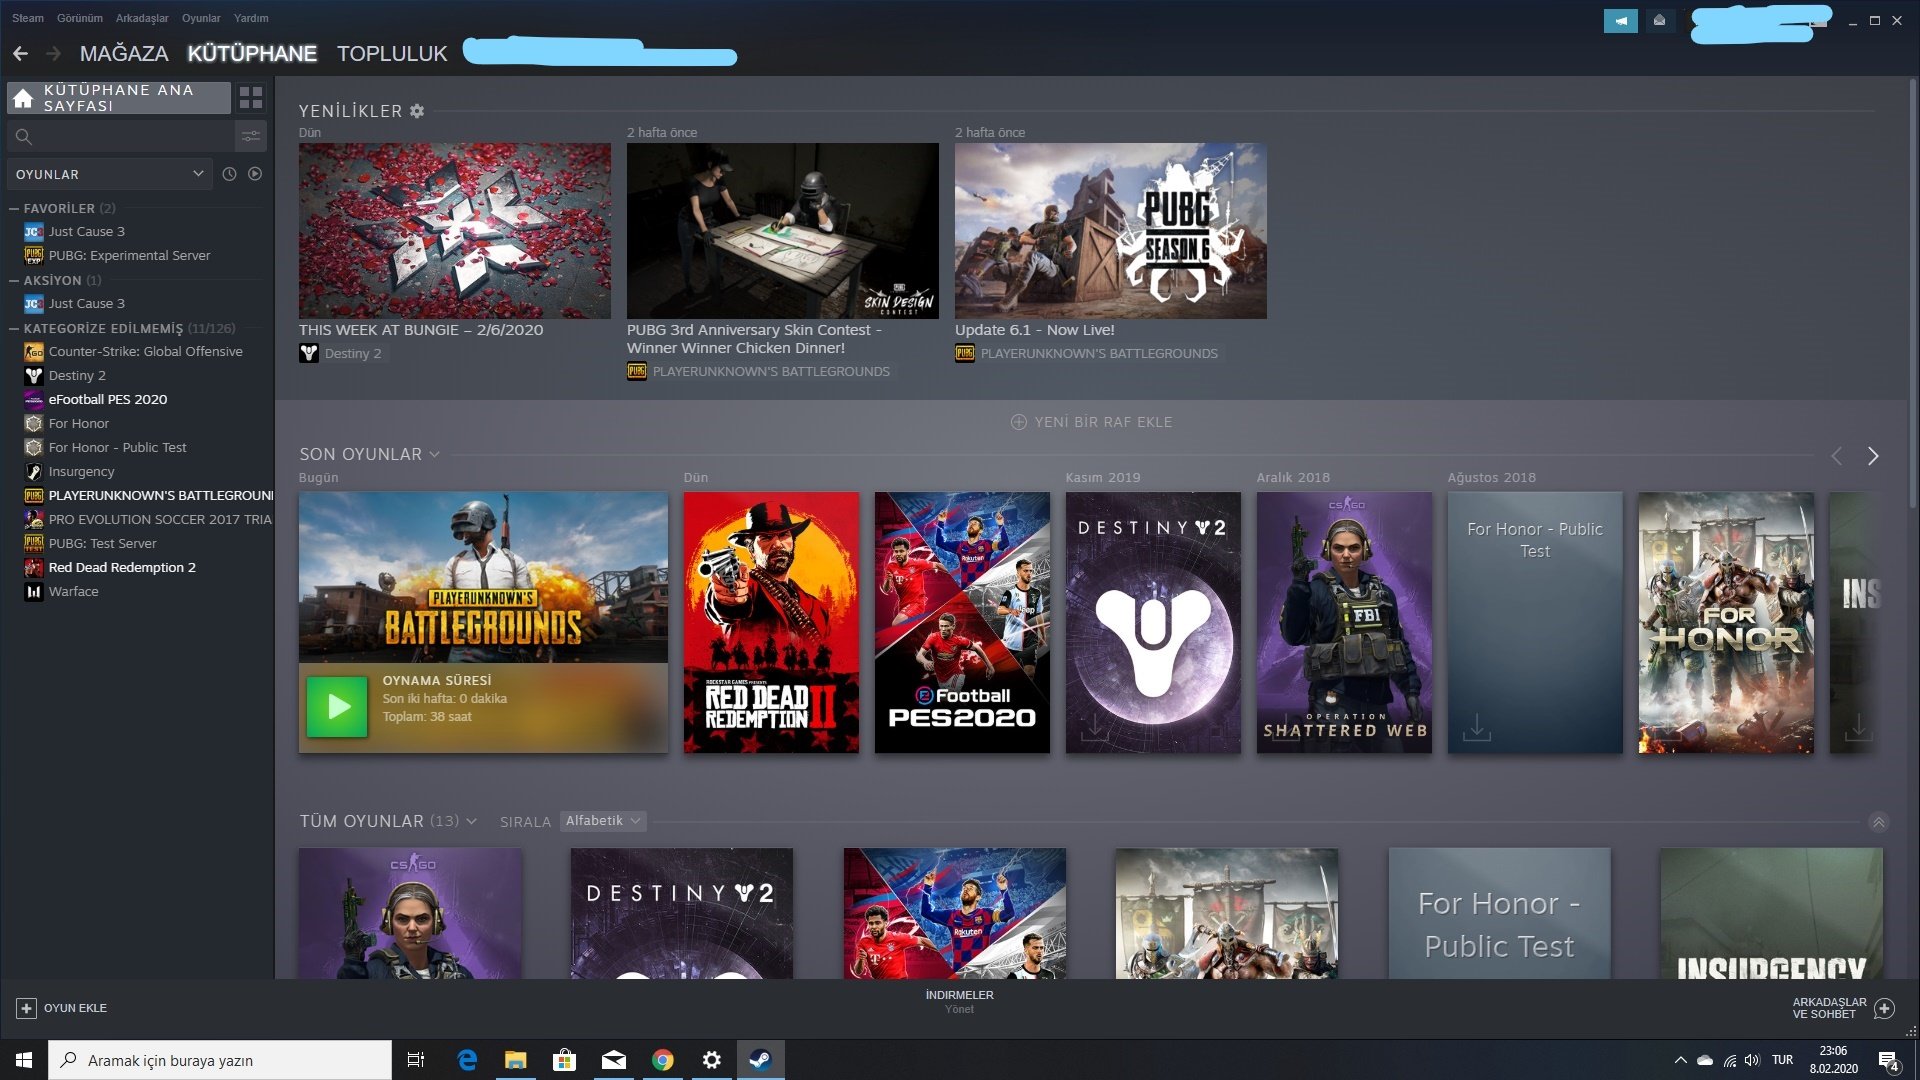The height and width of the screenshot is (1080, 1920).
Task: Open the inbox envelope icon
Action: click(1659, 20)
